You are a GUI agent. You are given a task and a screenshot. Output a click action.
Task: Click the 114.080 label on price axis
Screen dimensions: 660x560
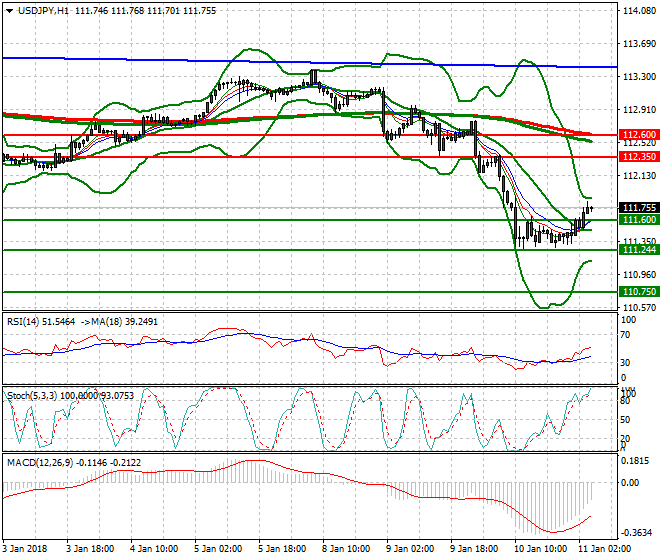tap(638, 11)
